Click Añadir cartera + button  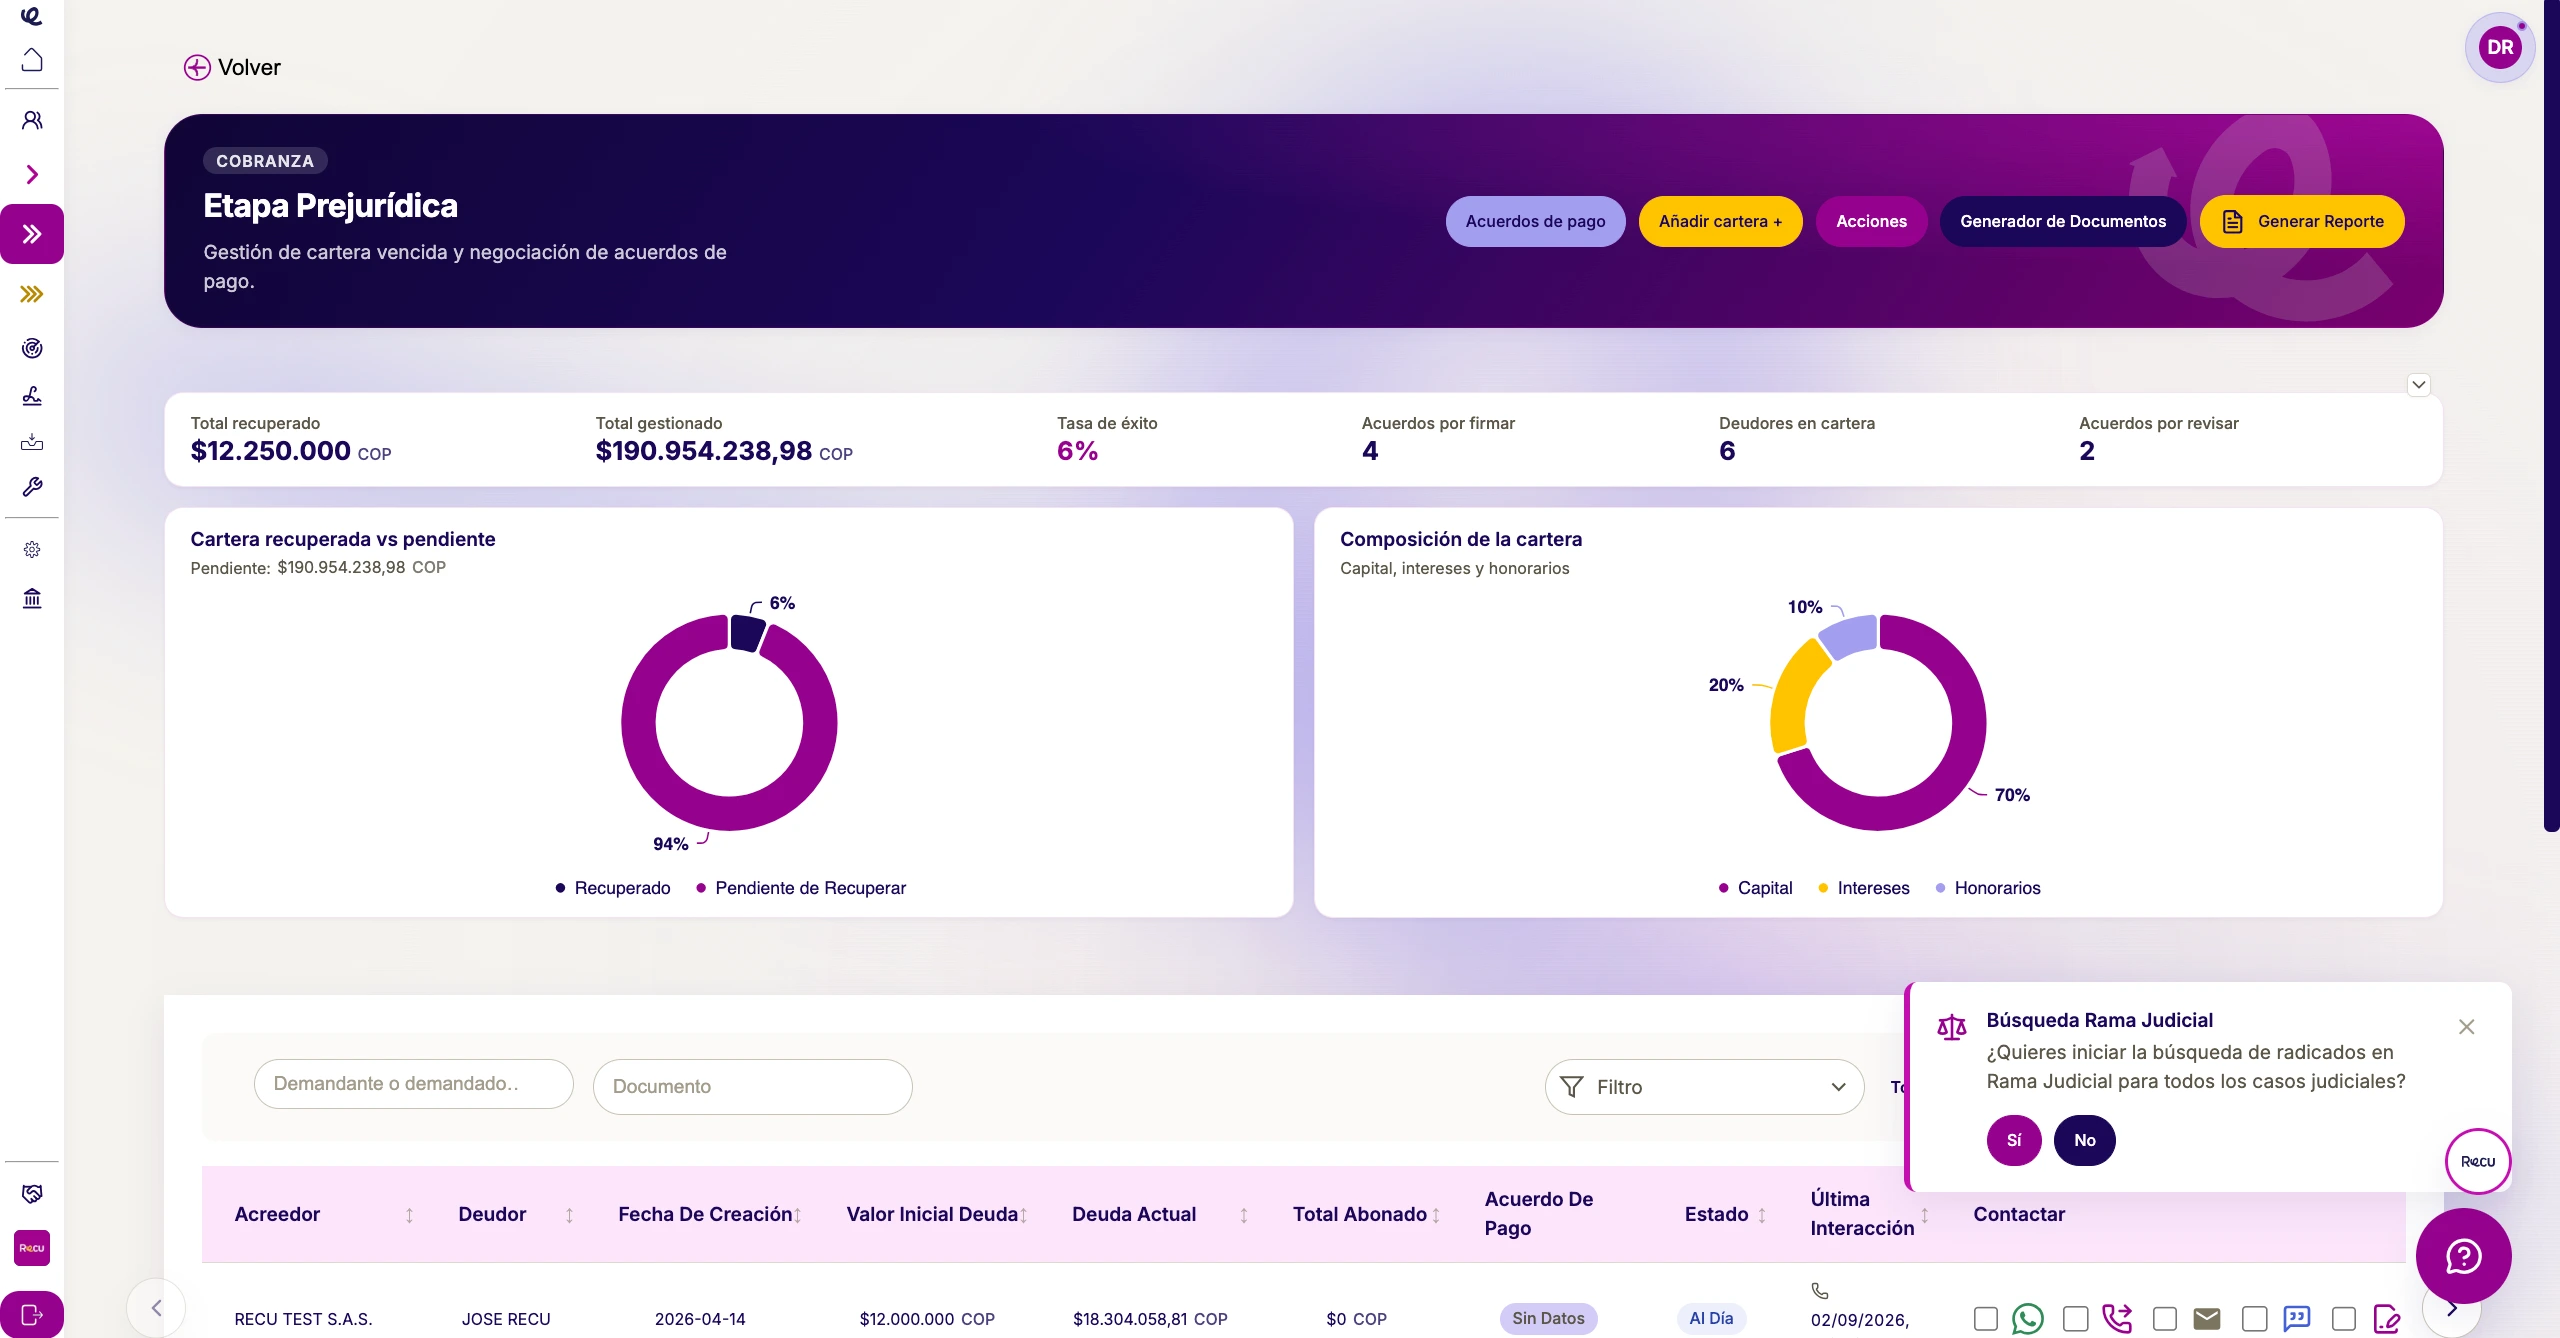pos(1720,221)
